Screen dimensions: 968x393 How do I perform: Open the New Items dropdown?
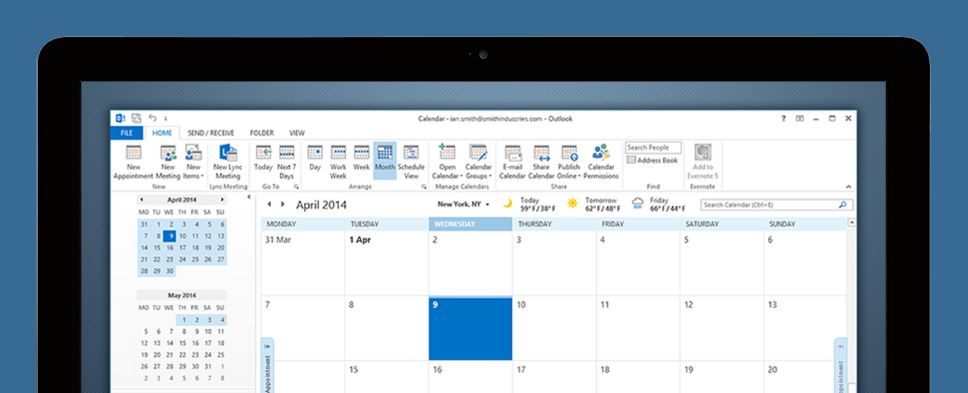point(193,162)
